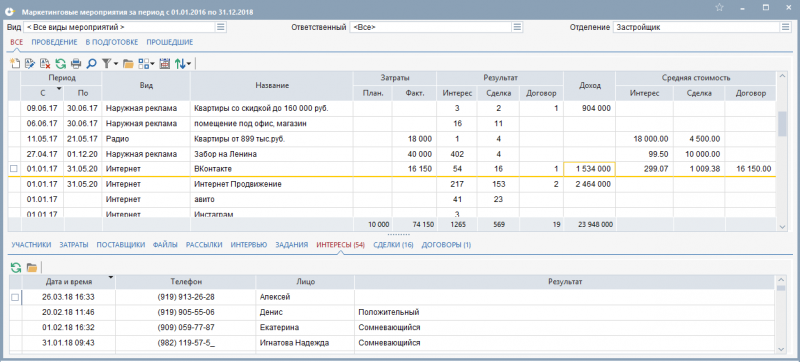
Task: Click phone (919) 905-55-06
Action: click(186, 312)
